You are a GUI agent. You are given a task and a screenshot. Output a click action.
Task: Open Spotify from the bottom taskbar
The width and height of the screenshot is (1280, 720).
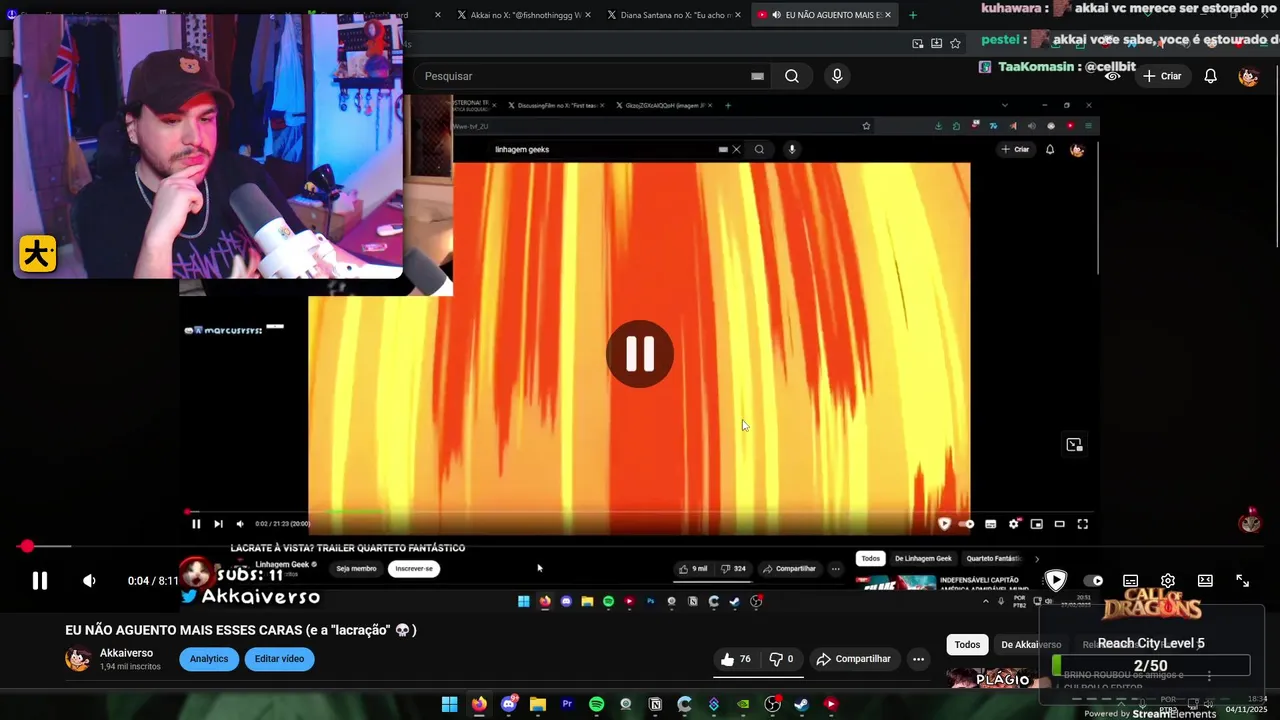coord(597,704)
